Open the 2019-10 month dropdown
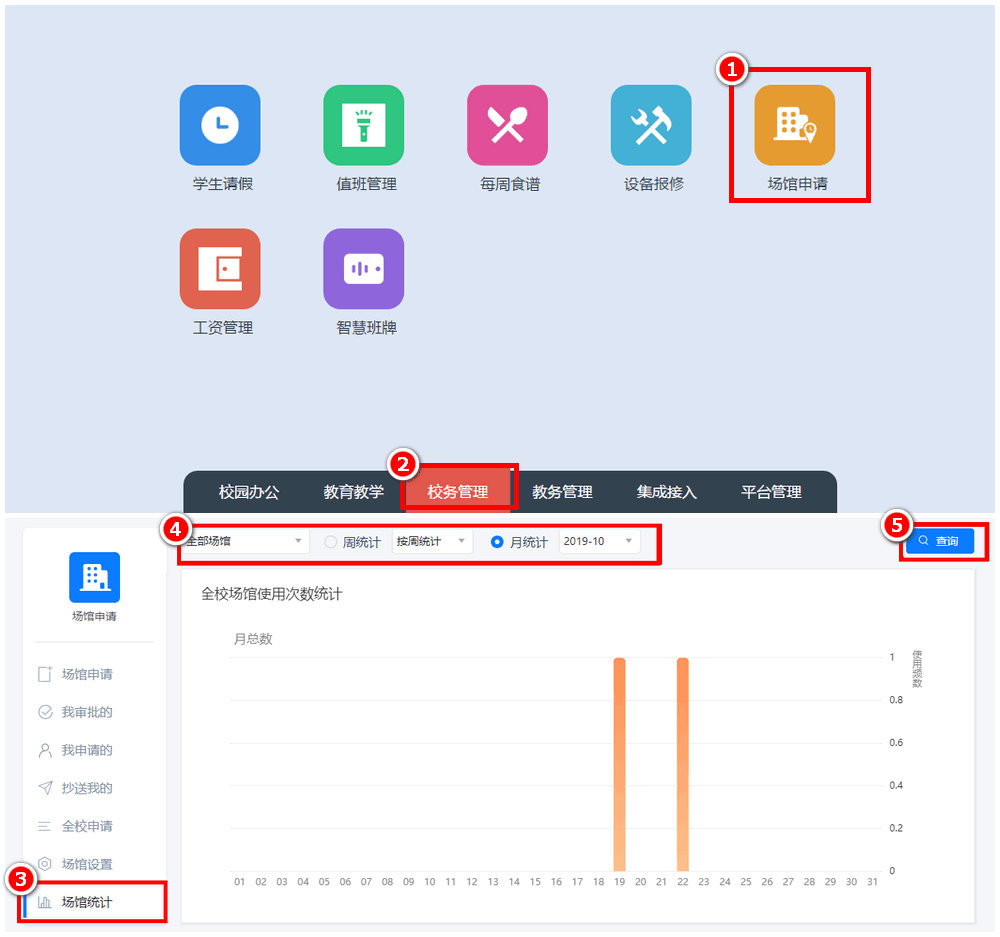This screenshot has width=1000, height=937. pyautogui.click(x=599, y=541)
